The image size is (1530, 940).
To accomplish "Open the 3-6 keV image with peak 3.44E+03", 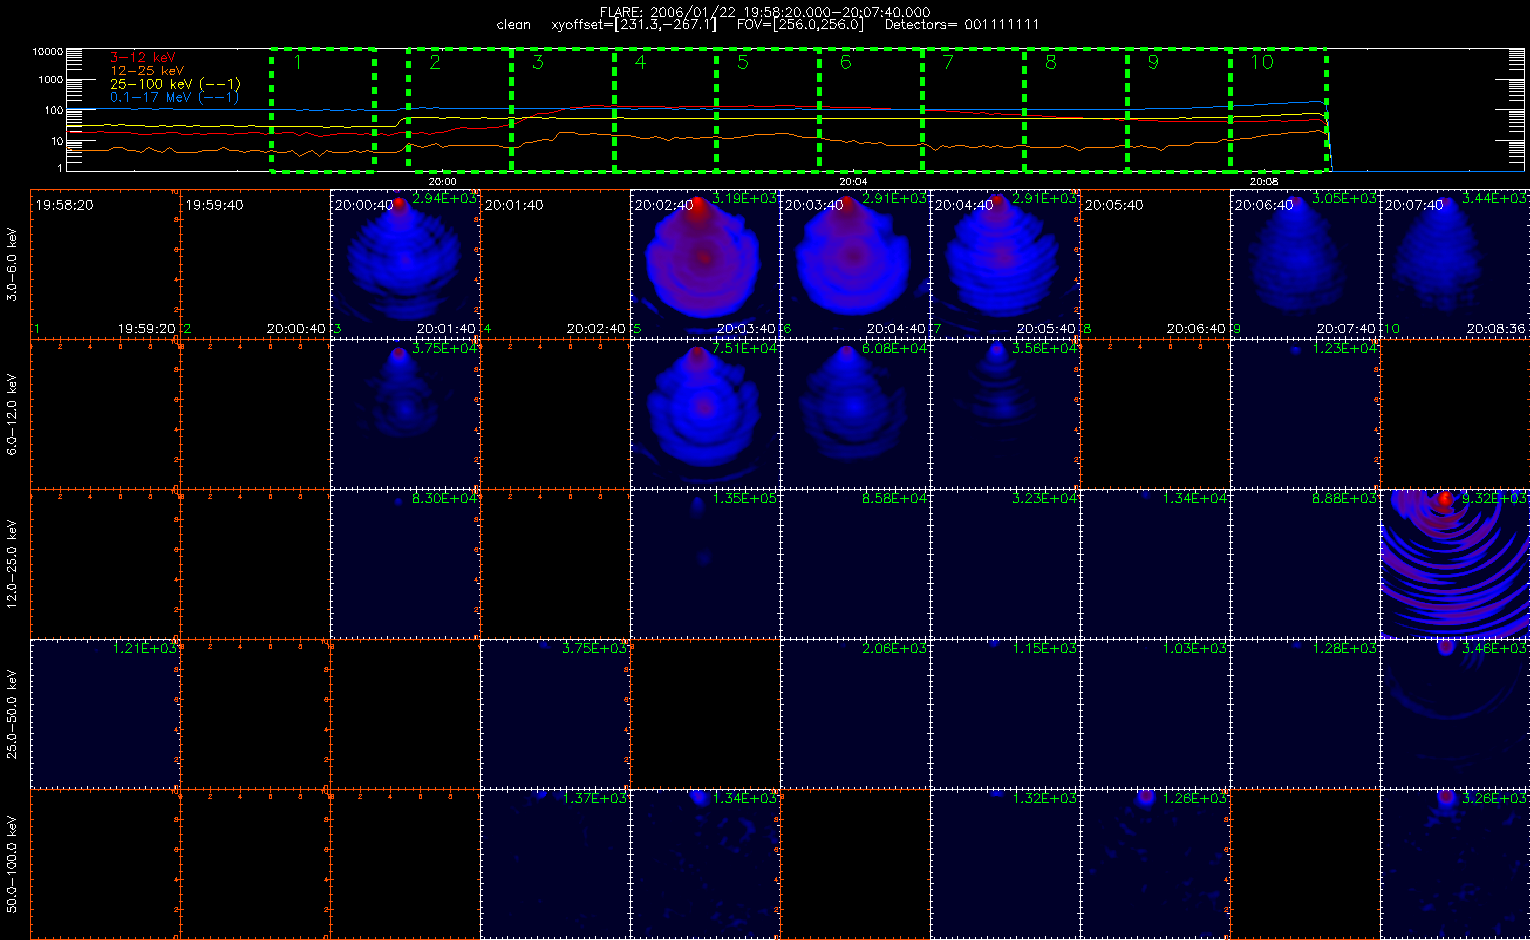I will tap(1455, 264).
